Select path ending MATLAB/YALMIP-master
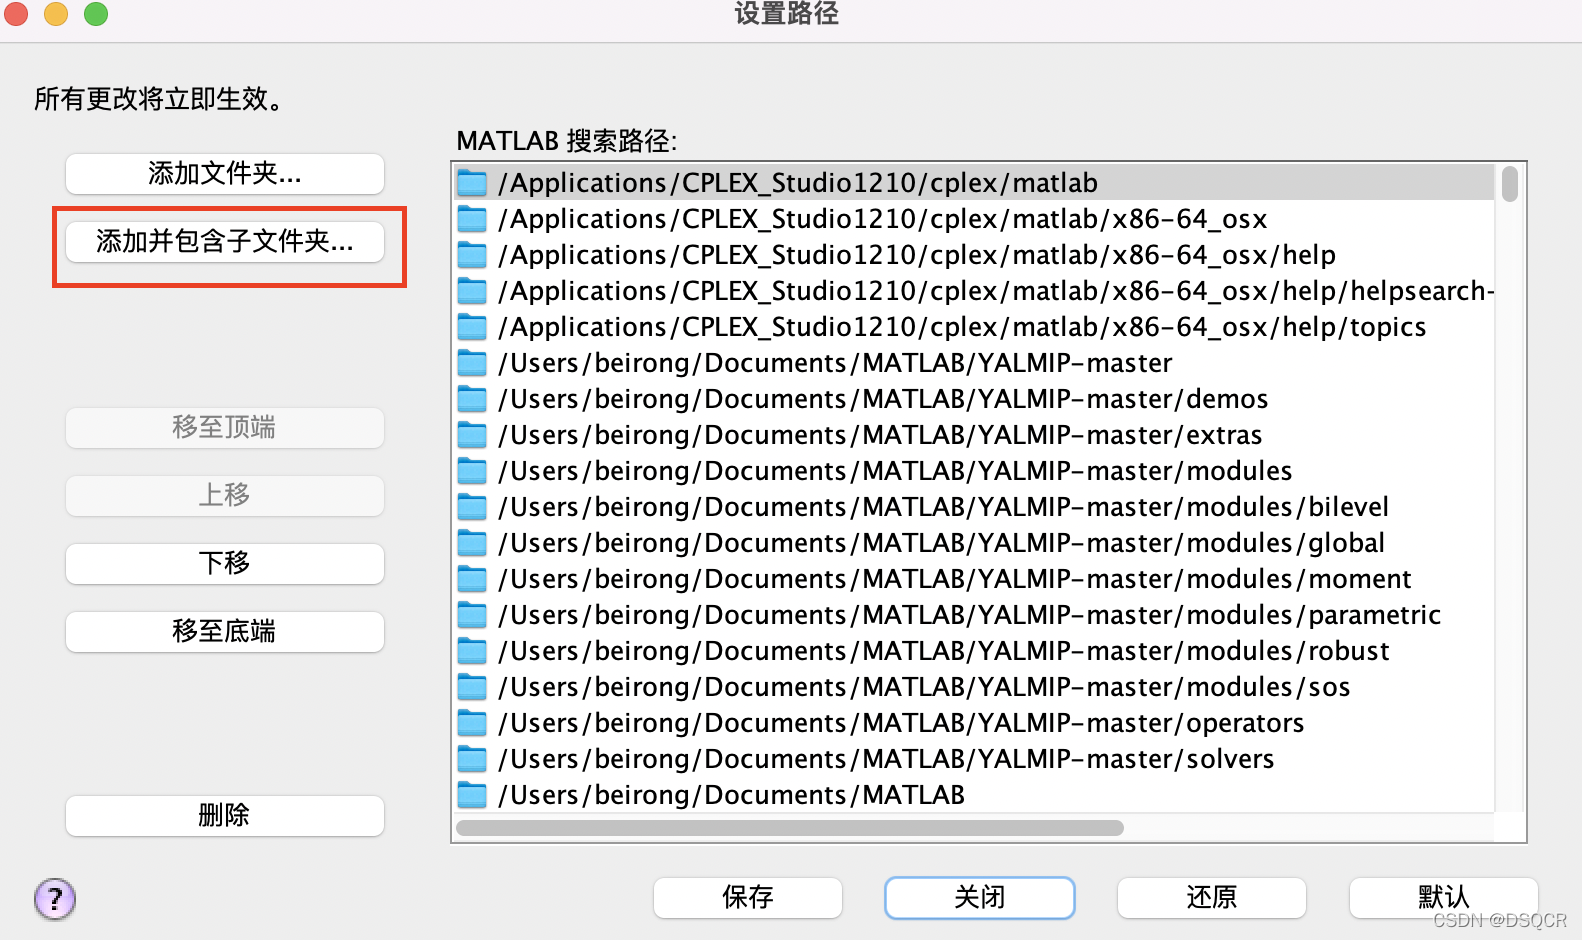The width and height of the screenshot is (1582, 940). pos(974,363)
